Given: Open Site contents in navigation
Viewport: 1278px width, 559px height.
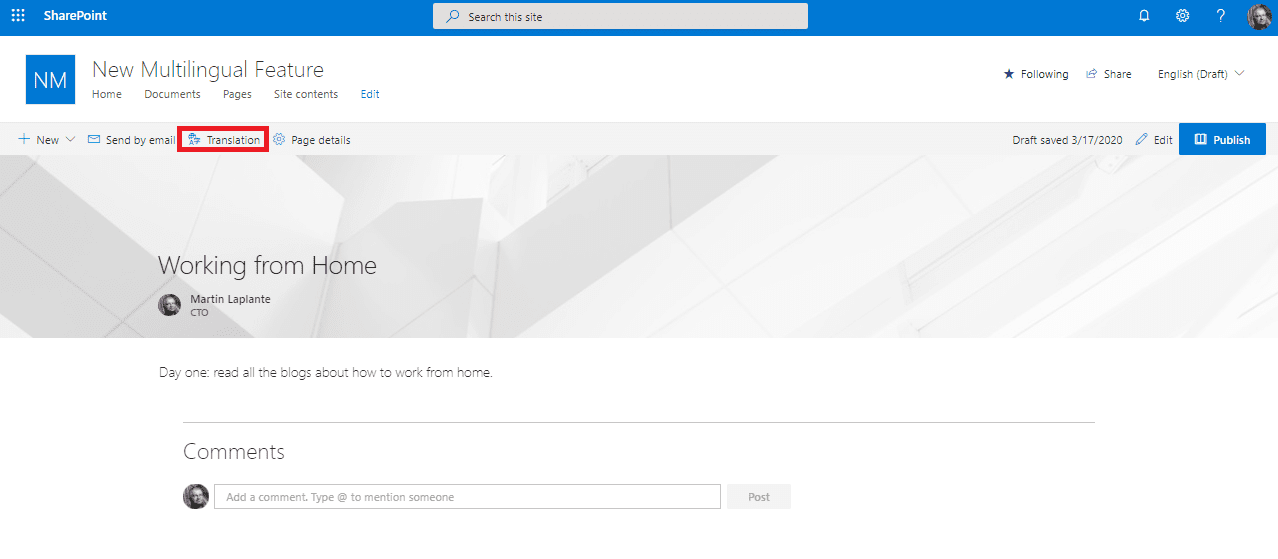Looking at the screenshot, I should (306, 94).
